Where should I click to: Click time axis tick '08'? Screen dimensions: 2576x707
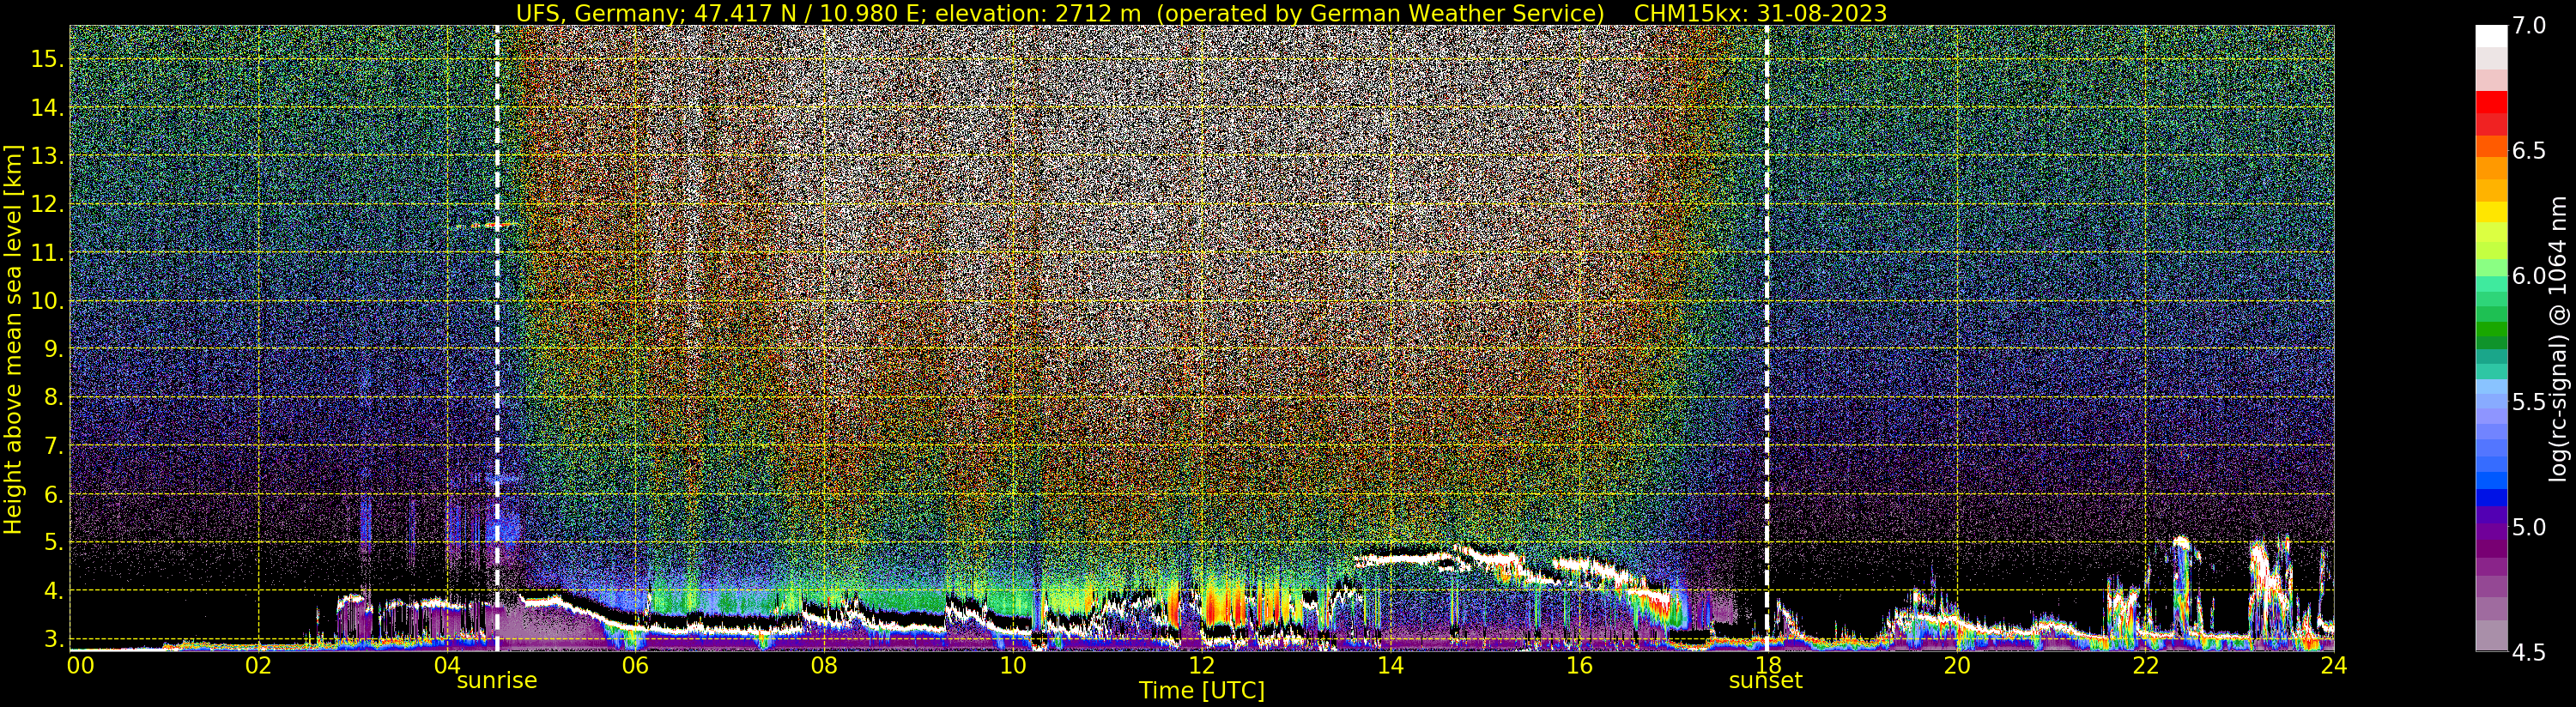[824, 664]
